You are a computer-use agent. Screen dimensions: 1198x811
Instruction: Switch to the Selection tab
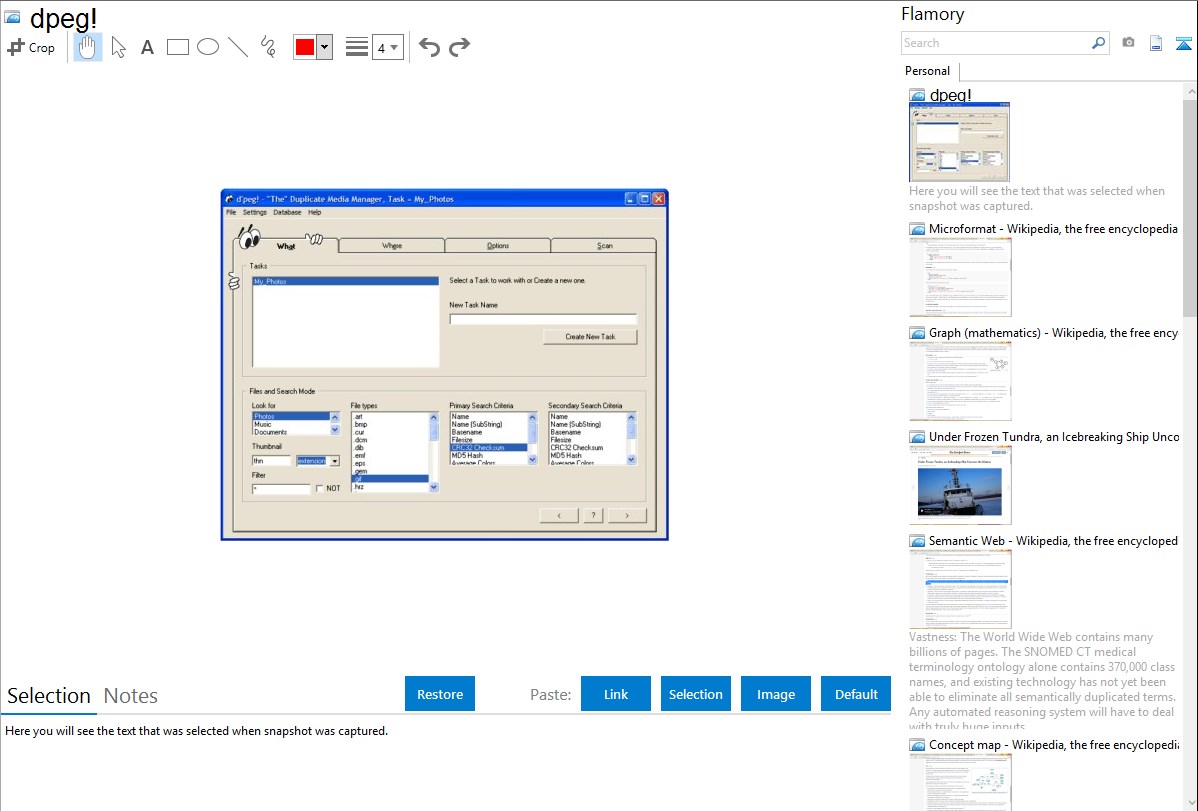click(49, 696)
